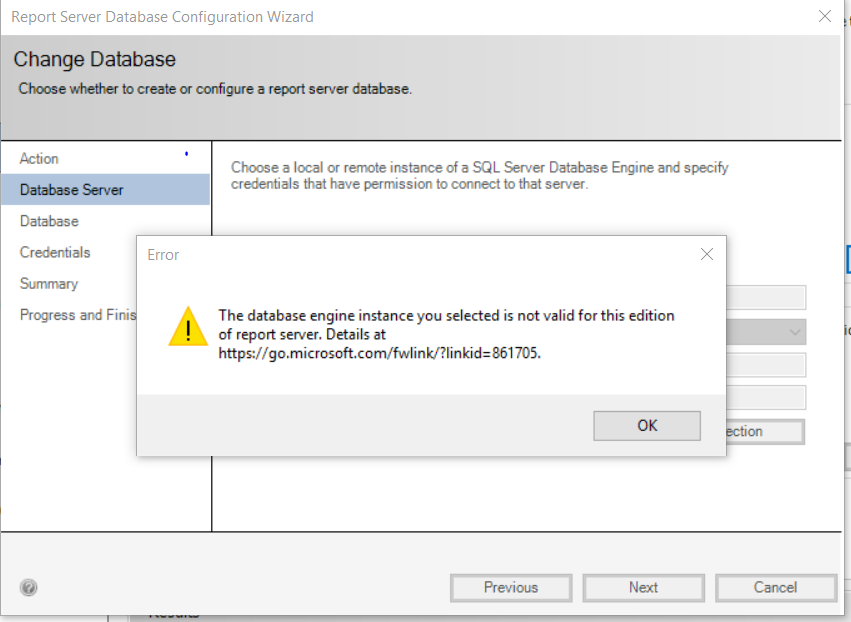This screenshot has height=622, width=851.
Task: Go back with the Previous button
Action: click(x=511, y=588)
